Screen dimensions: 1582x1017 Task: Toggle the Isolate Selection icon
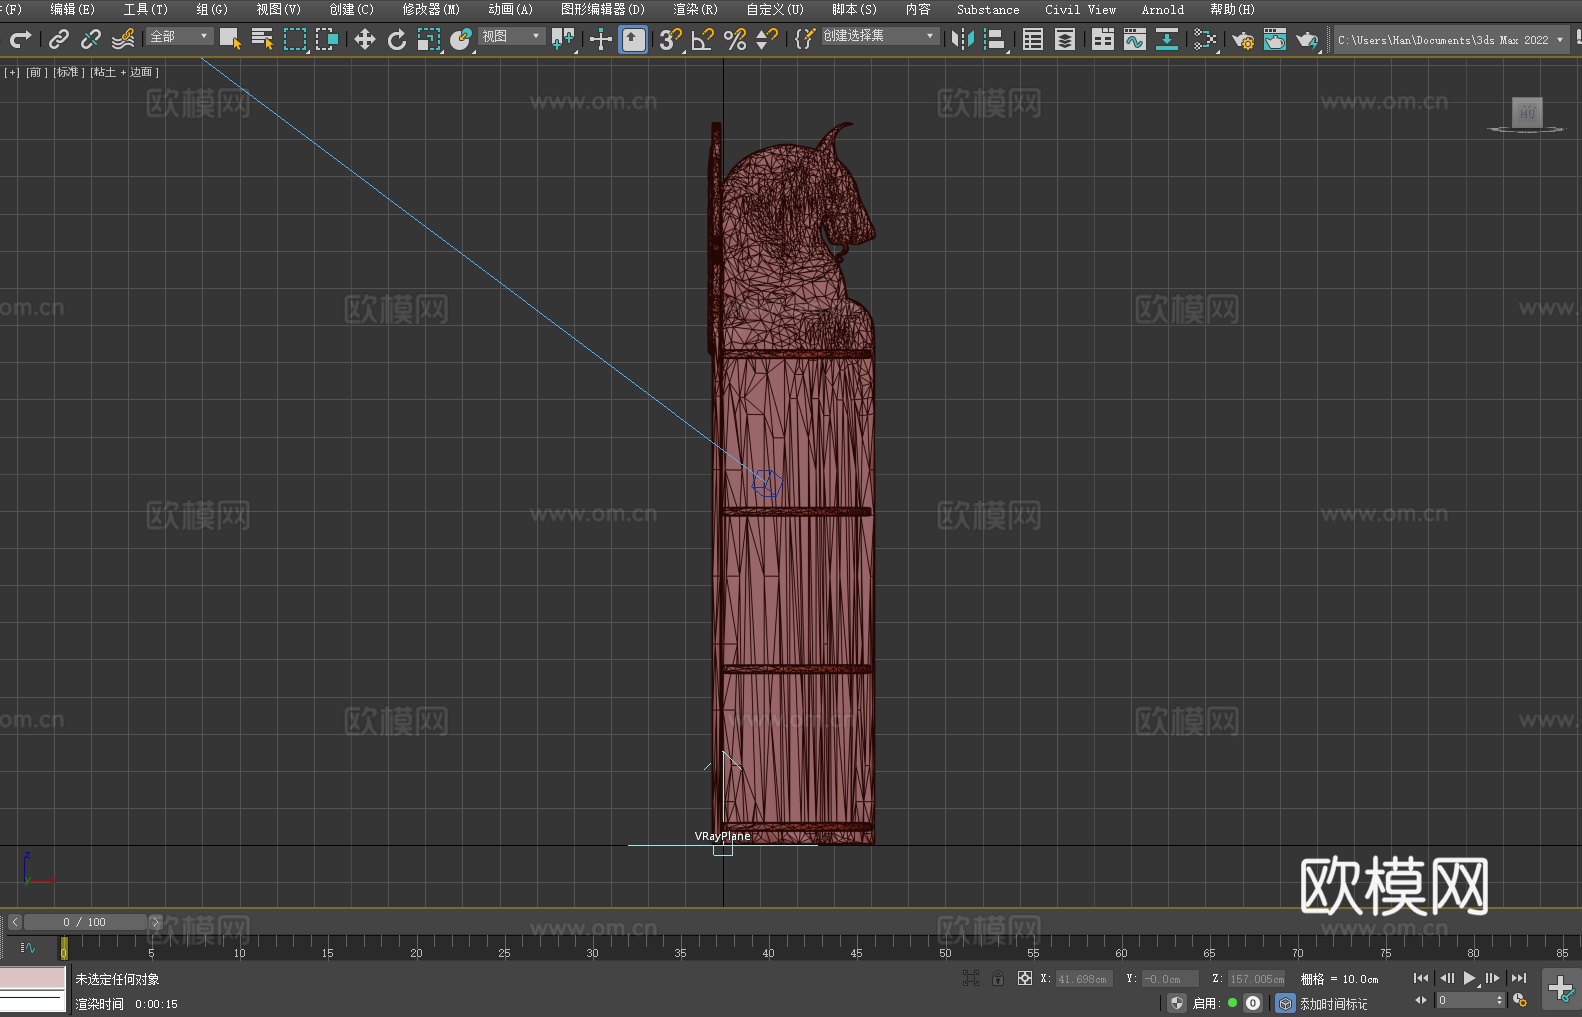click(x=971, y=978)
